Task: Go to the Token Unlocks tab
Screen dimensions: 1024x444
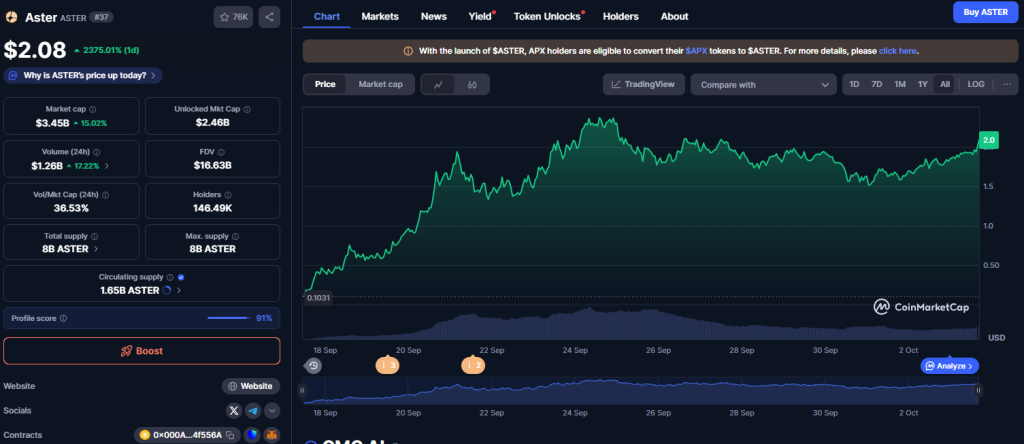Action: click(x=547, y=17)
